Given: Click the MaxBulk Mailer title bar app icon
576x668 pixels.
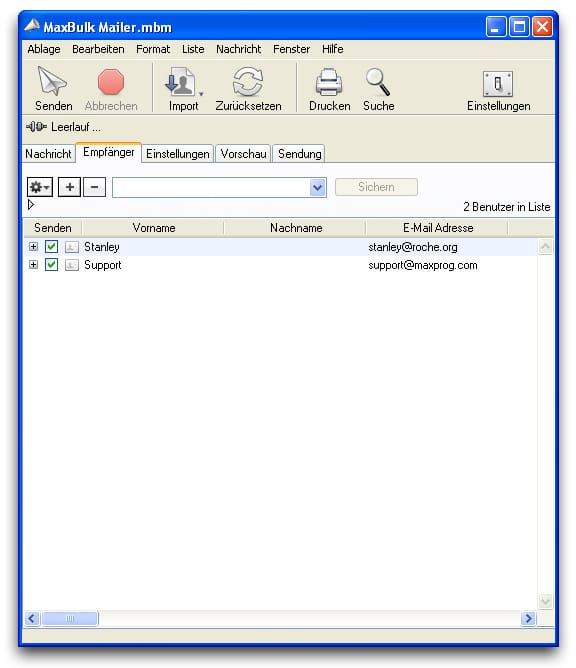Looking at the screenshot, I should [32, 26].
